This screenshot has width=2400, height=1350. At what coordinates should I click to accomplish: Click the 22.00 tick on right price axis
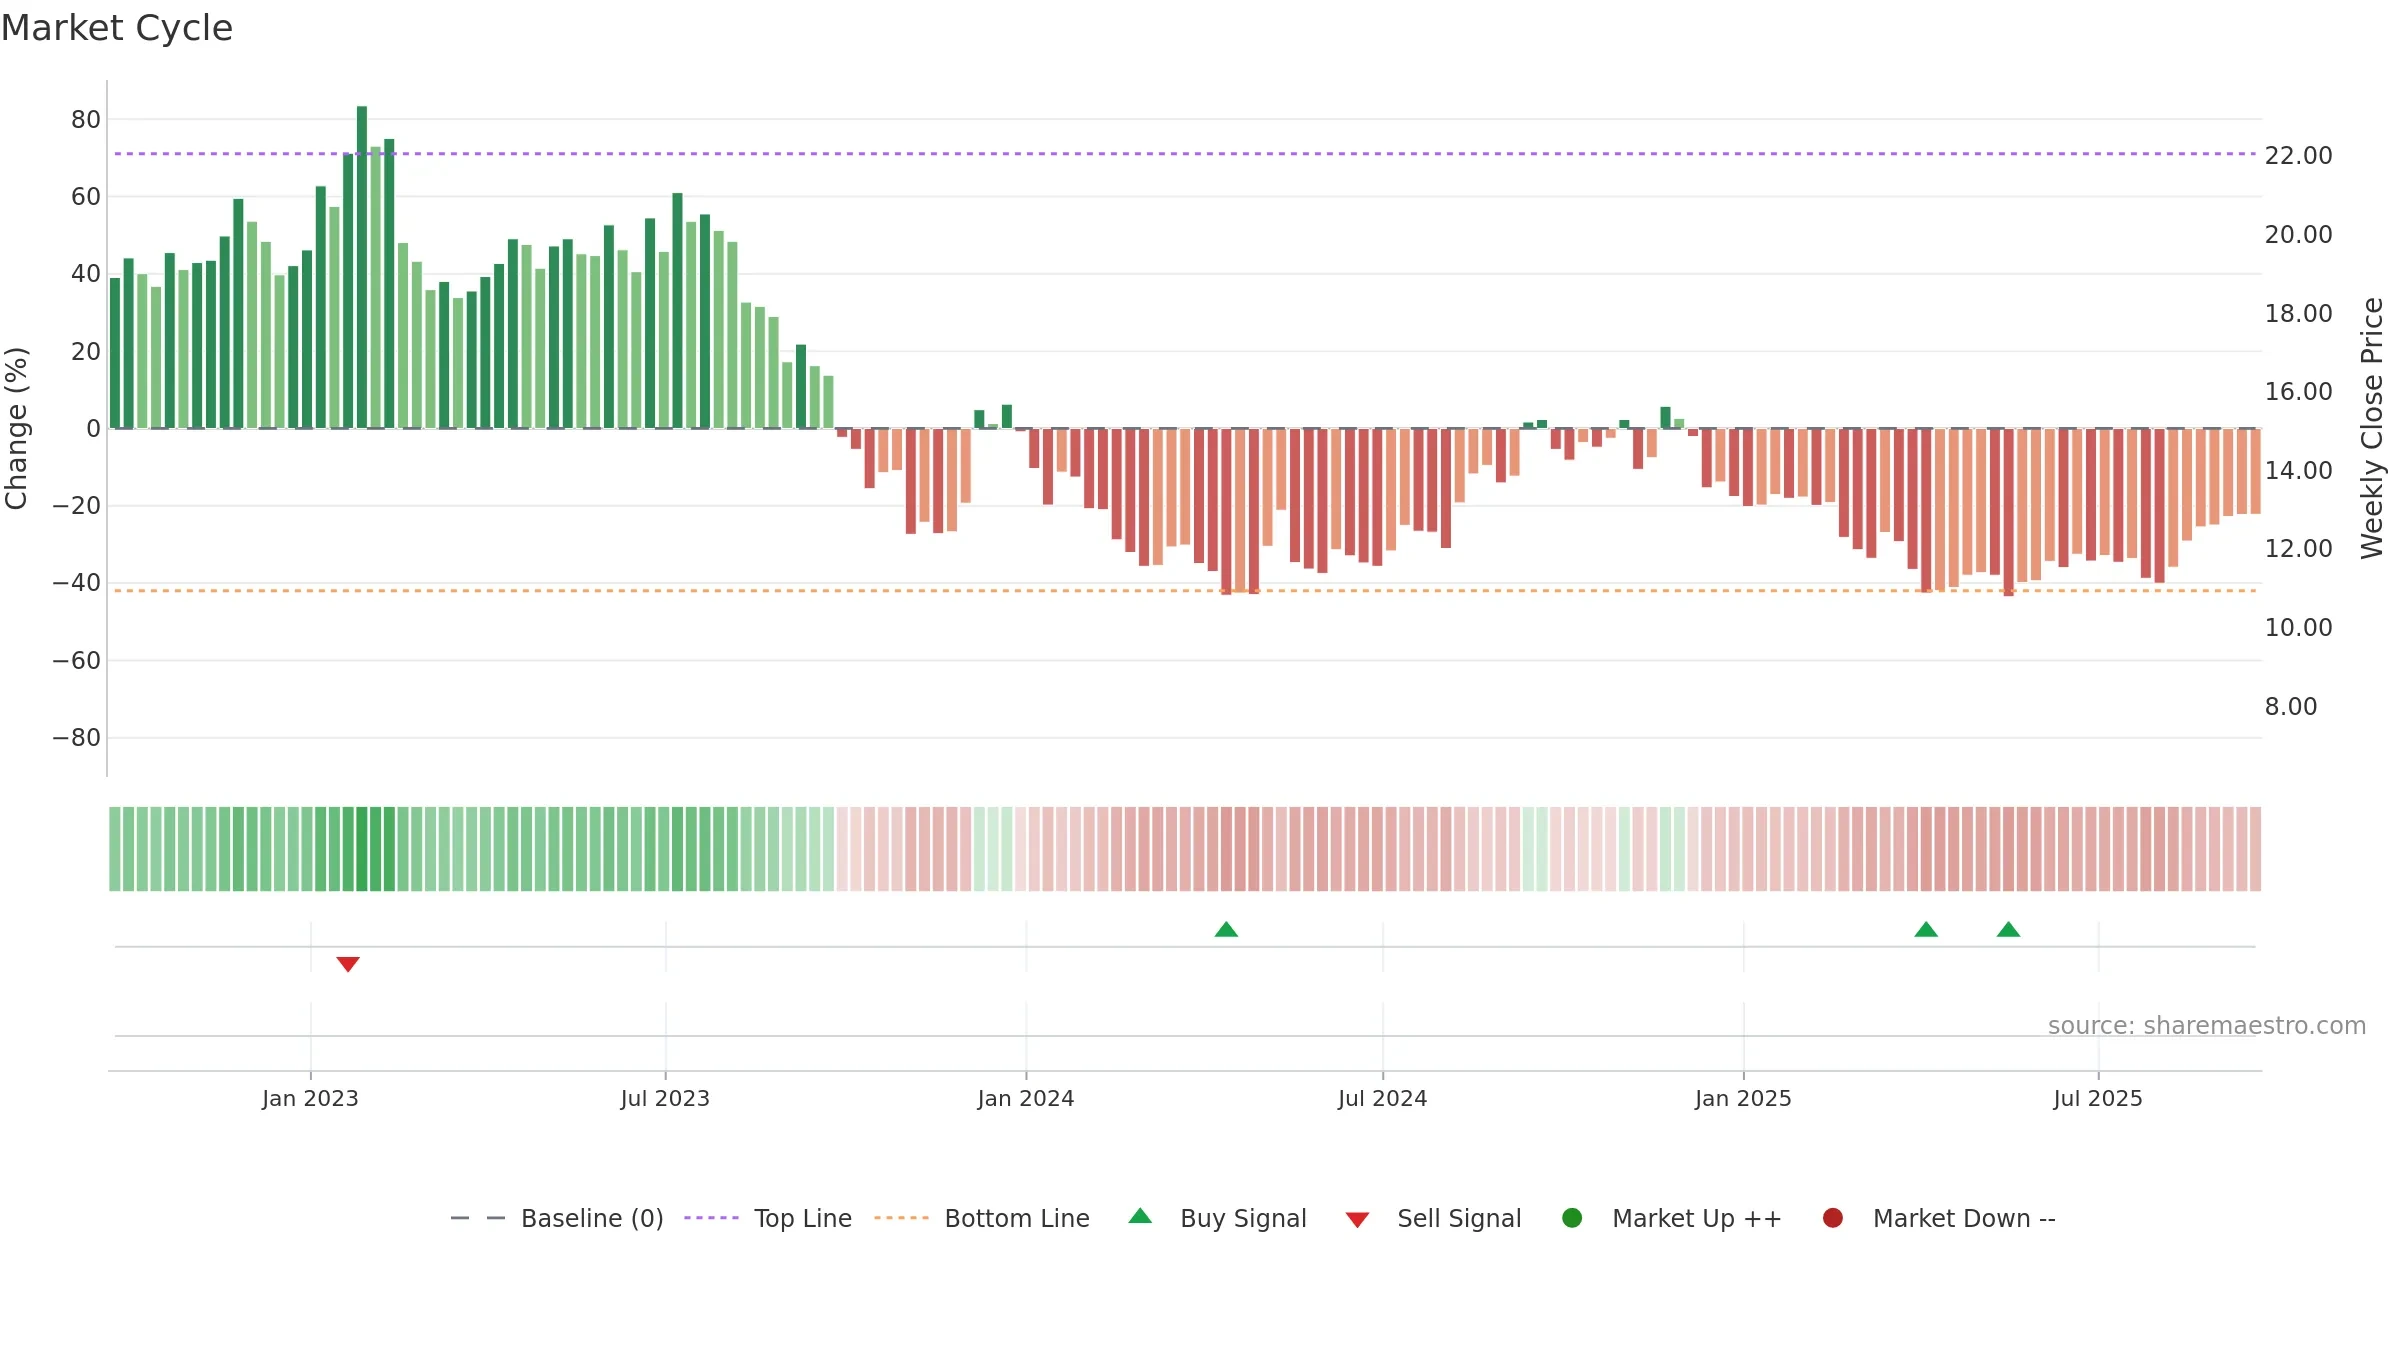pos(2298,156)
